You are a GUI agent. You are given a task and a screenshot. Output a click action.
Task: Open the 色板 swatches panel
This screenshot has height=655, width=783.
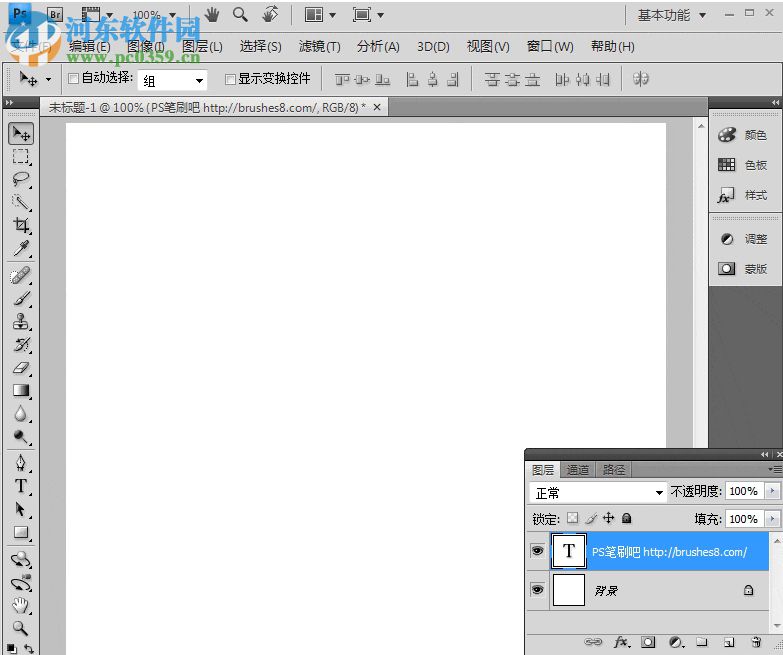[742, 165]
